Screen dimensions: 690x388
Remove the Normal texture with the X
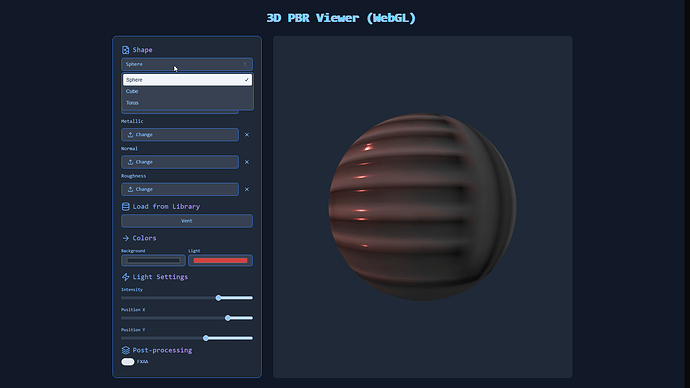point(247,162)
